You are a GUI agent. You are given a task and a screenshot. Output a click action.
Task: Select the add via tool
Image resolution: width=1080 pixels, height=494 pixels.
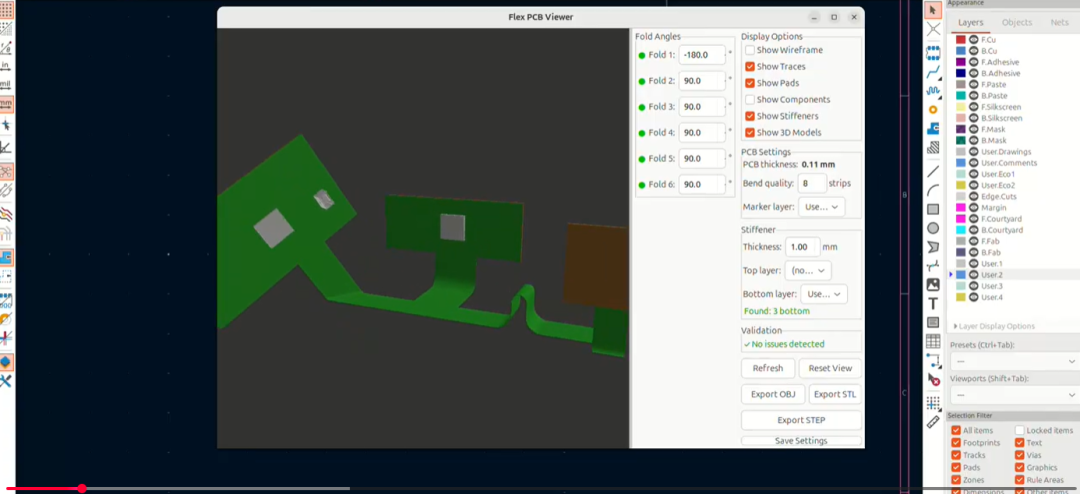933,110
